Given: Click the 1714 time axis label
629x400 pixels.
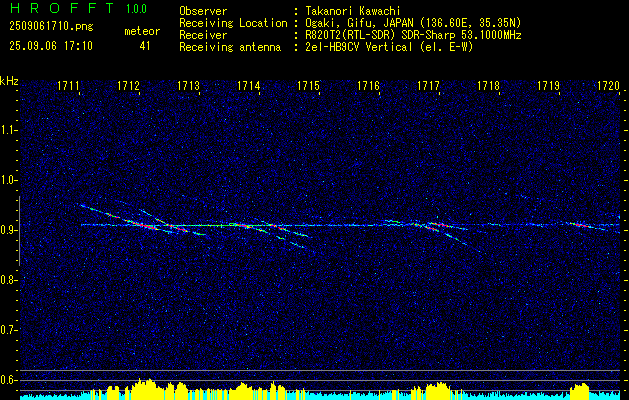Looking at the screenshot, I should (x=248, y=86).
